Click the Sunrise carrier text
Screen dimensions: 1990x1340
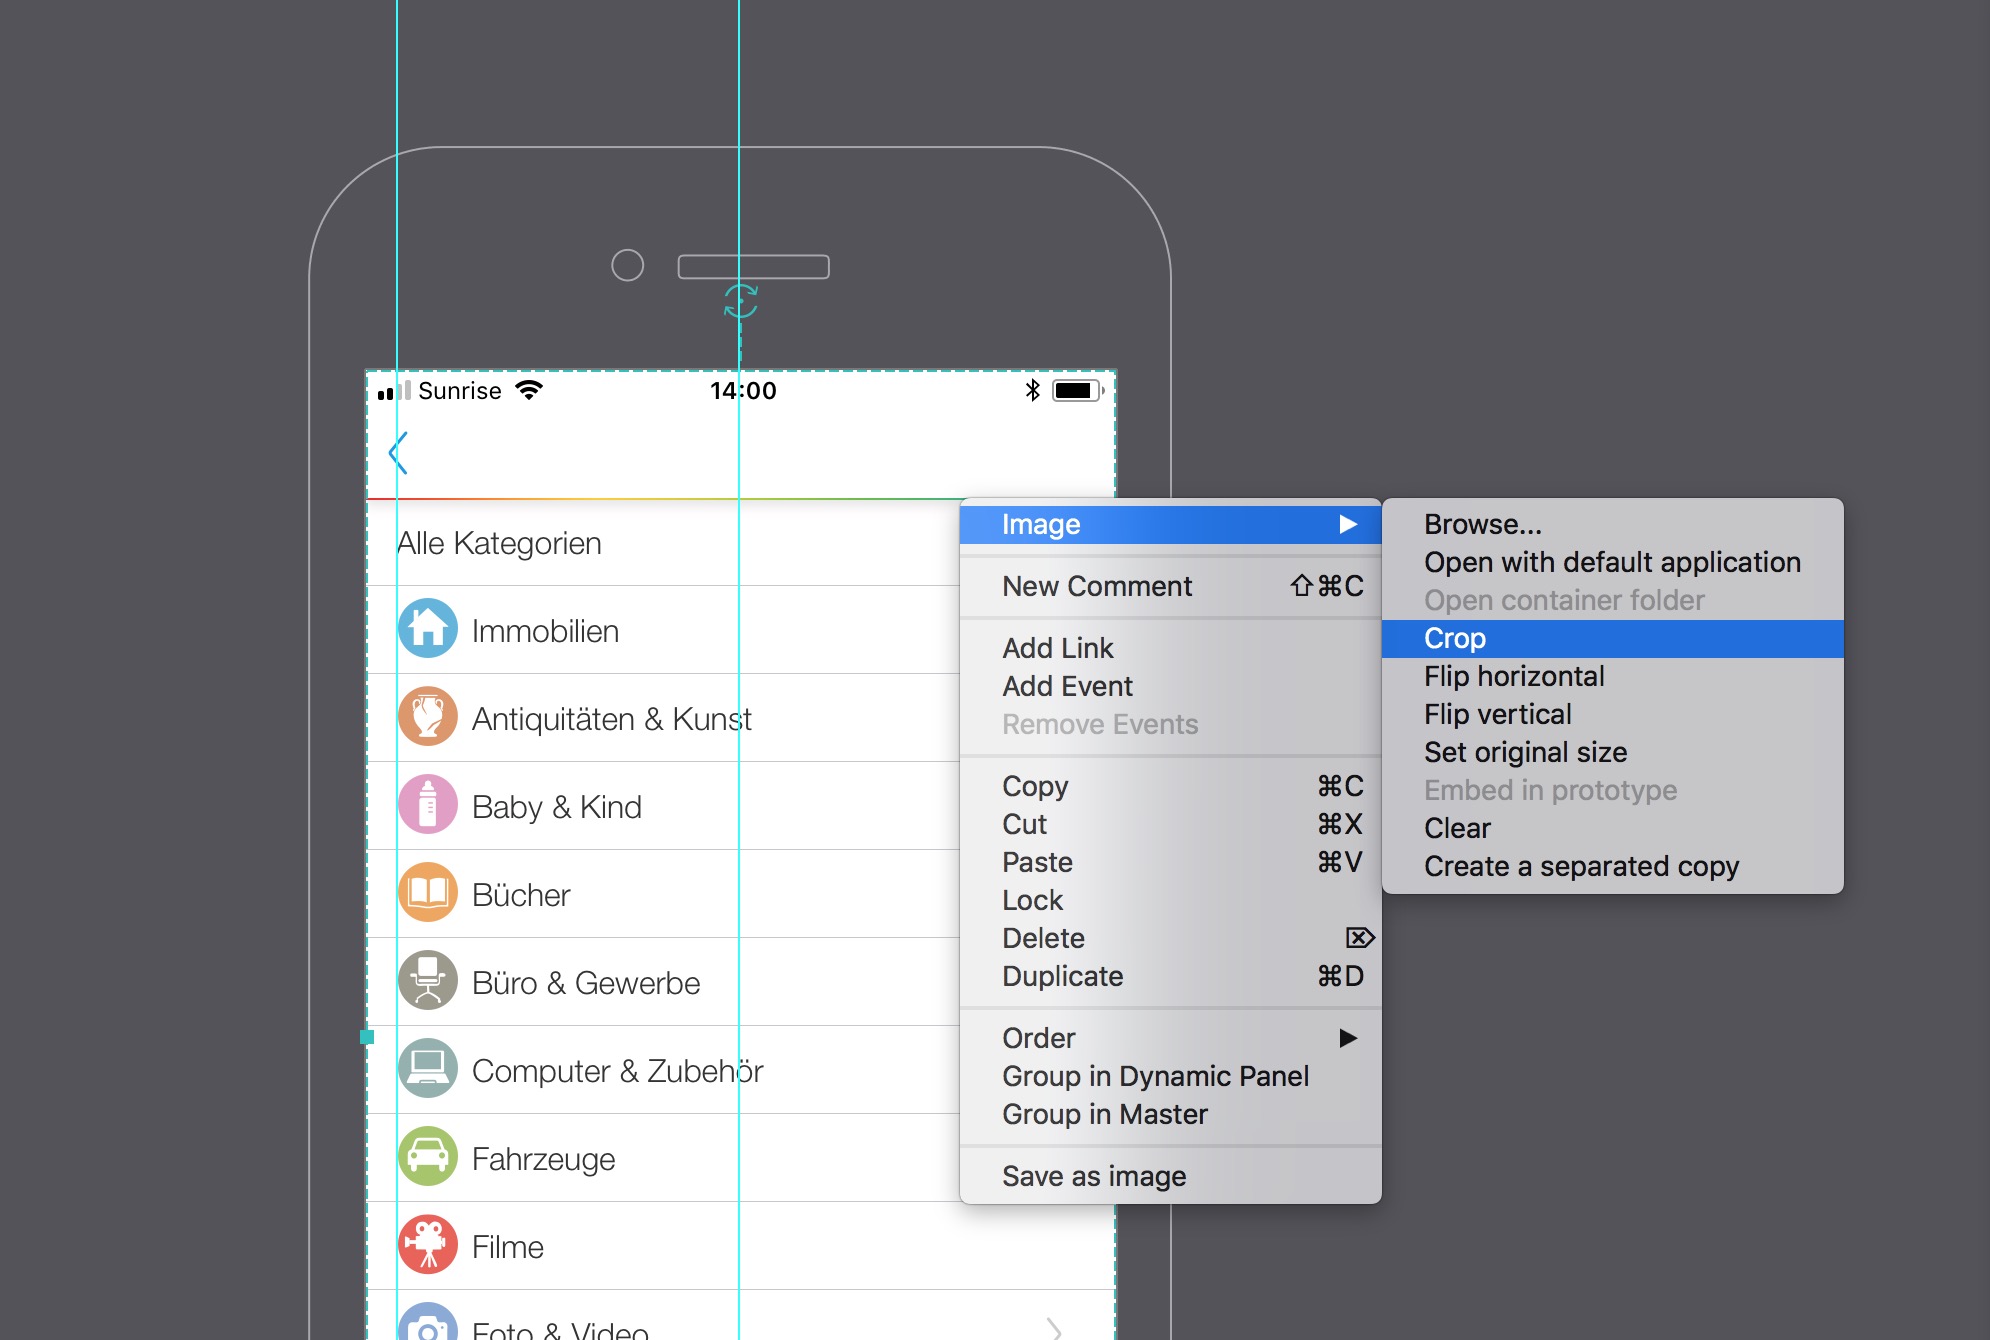click(460, 391)
